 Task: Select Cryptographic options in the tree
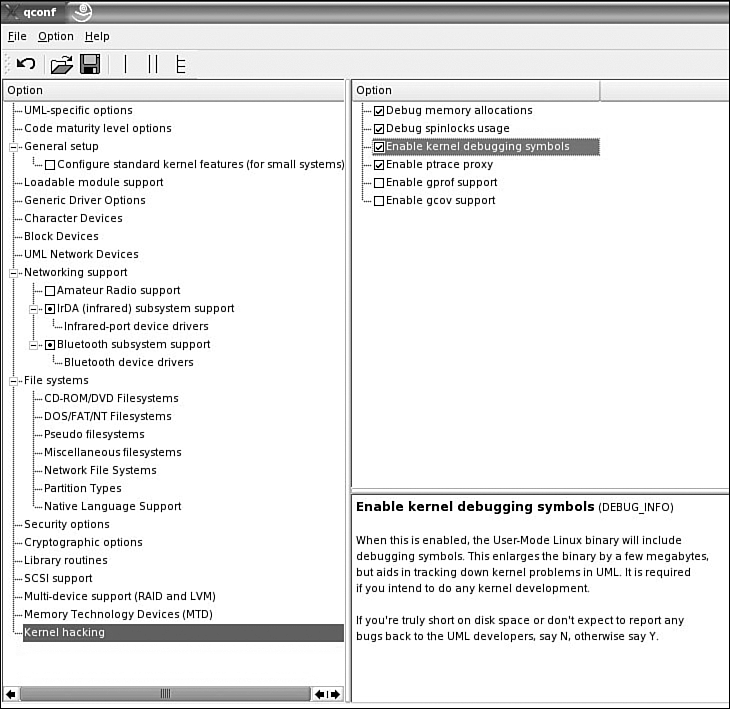83,542
